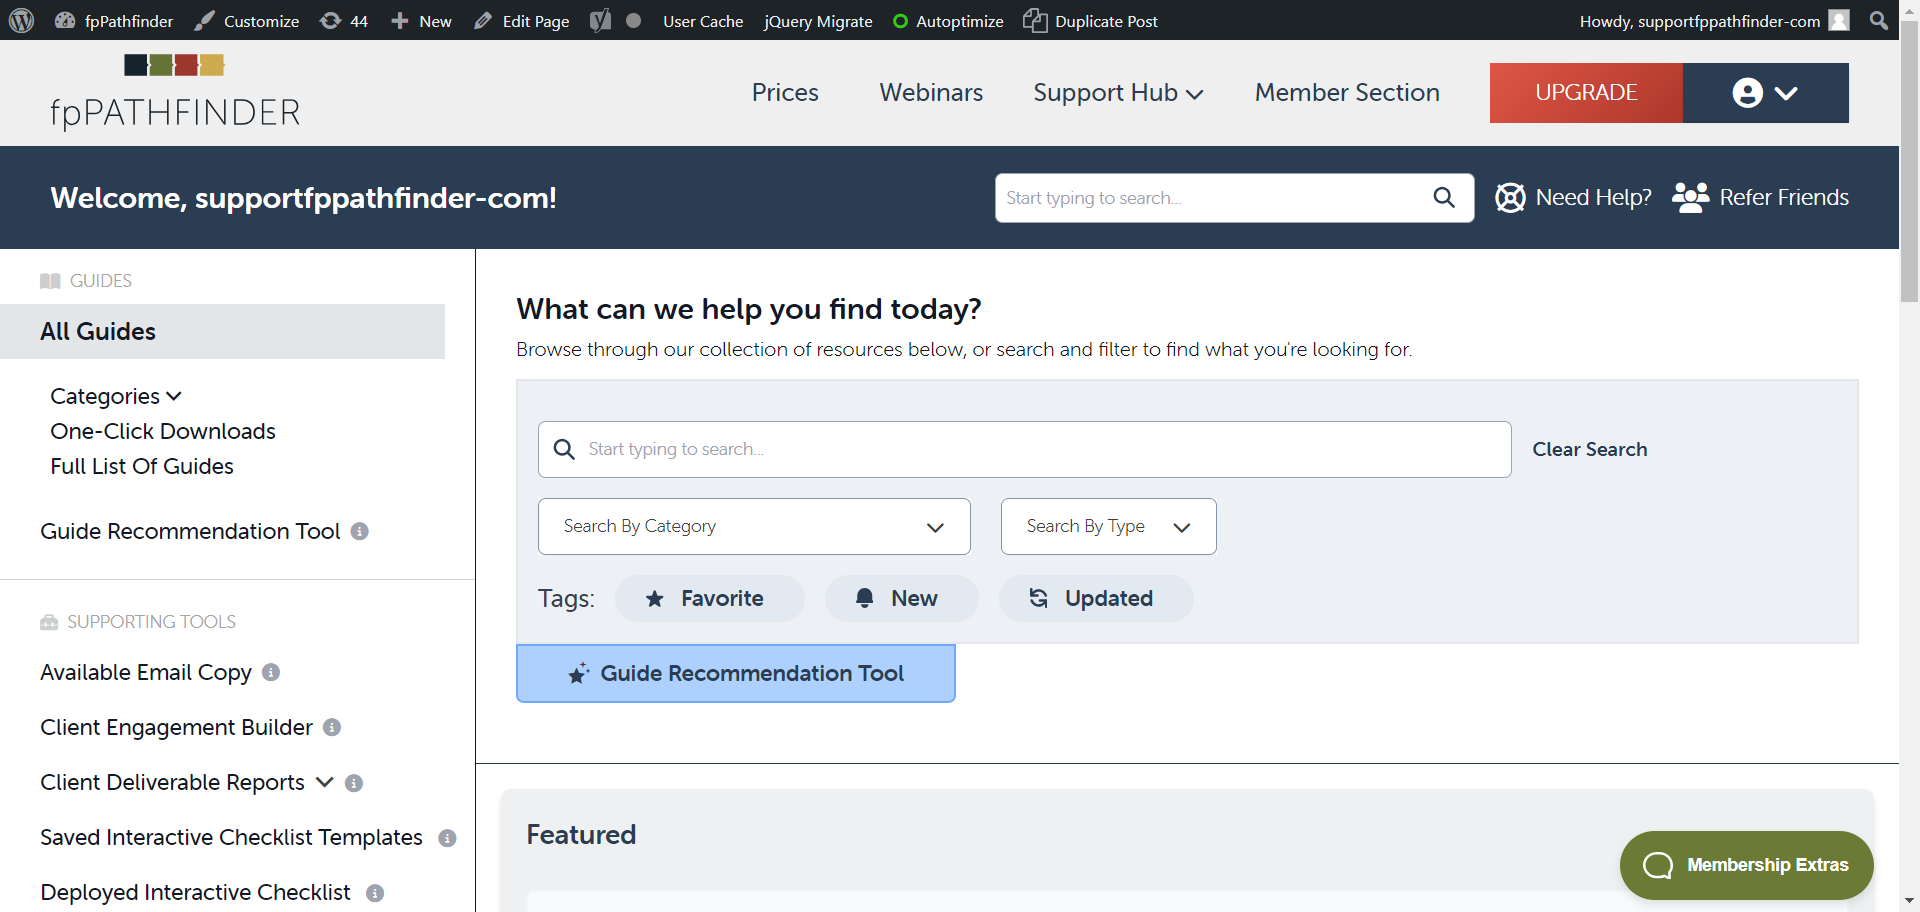Click the Need Help lifebuoy icon
The width and height of the screenshot is (1920, 912).
tap(1510, 198)
